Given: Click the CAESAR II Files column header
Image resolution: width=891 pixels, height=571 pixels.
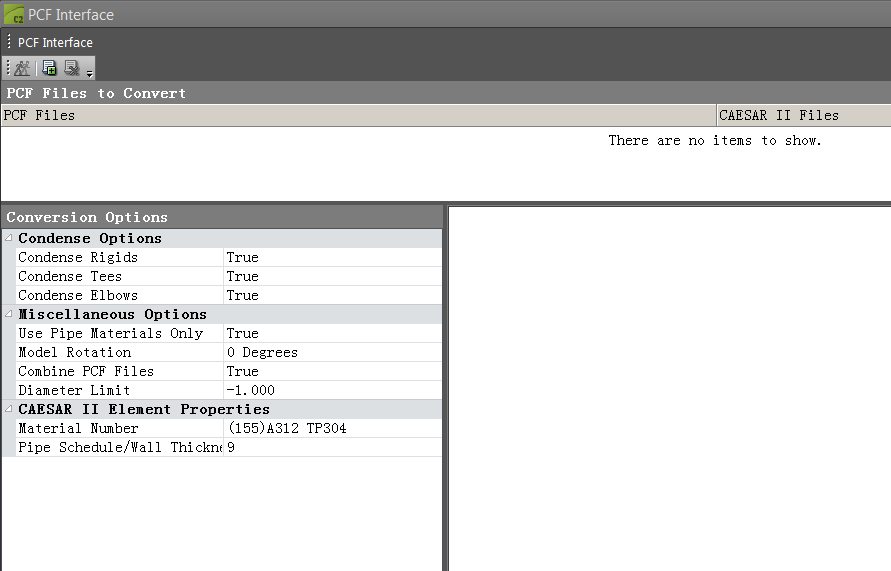Looking at the screenshot, I should 803,115.
